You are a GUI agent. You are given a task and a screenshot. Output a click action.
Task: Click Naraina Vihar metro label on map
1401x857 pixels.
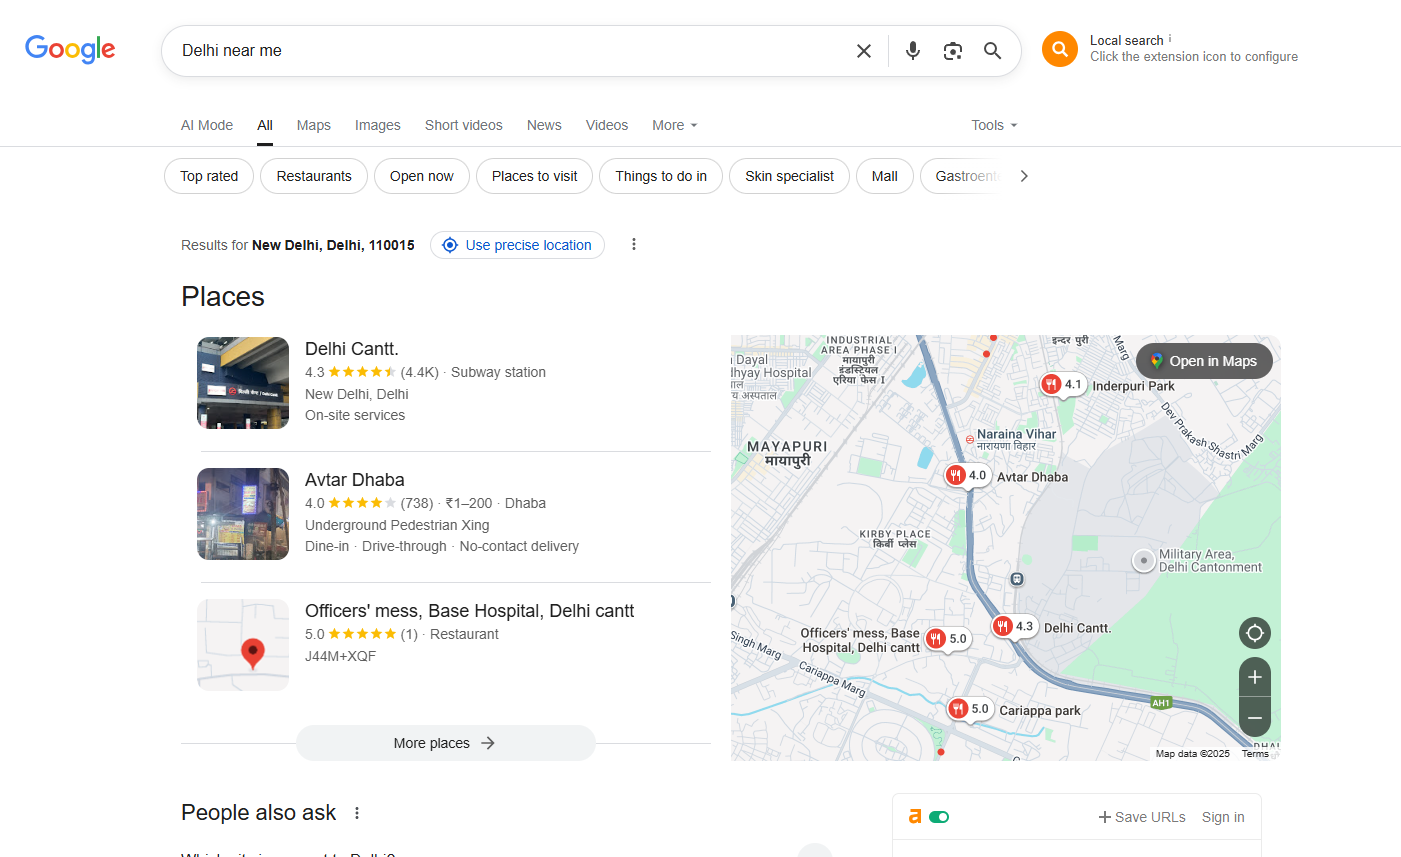[1011, 439]
